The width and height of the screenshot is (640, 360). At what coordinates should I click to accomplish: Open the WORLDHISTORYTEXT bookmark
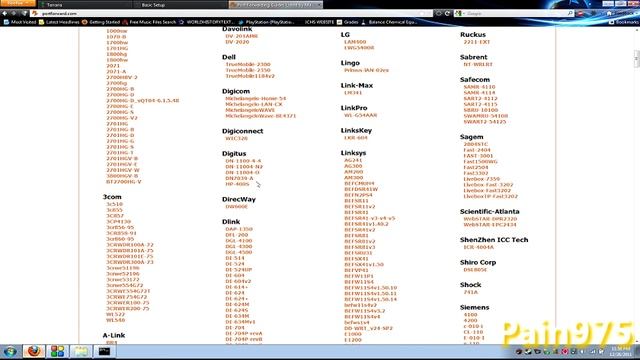pyautogui.click(x=206, y=22)
